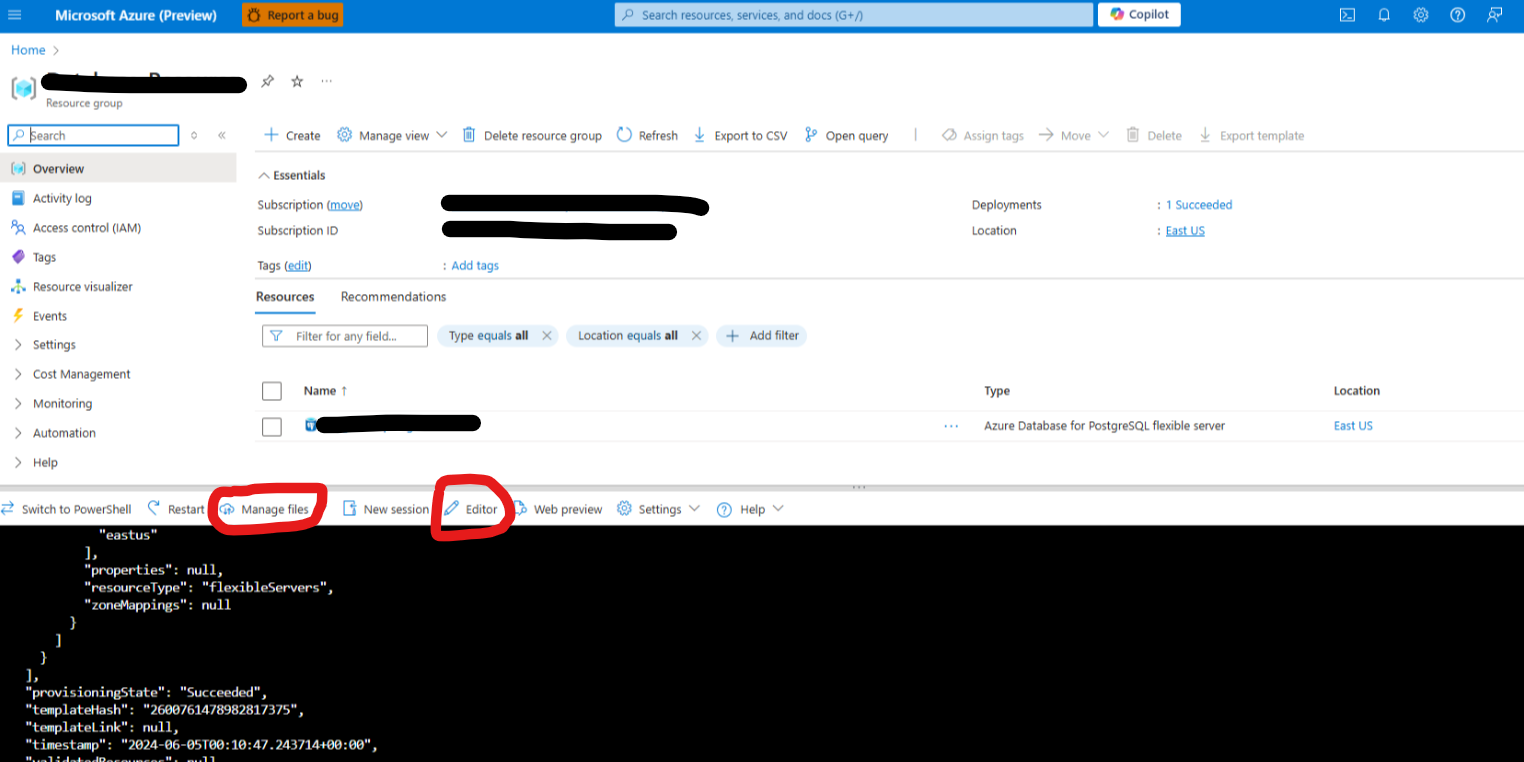Click Filter for any field input

[x=345, y=336]
